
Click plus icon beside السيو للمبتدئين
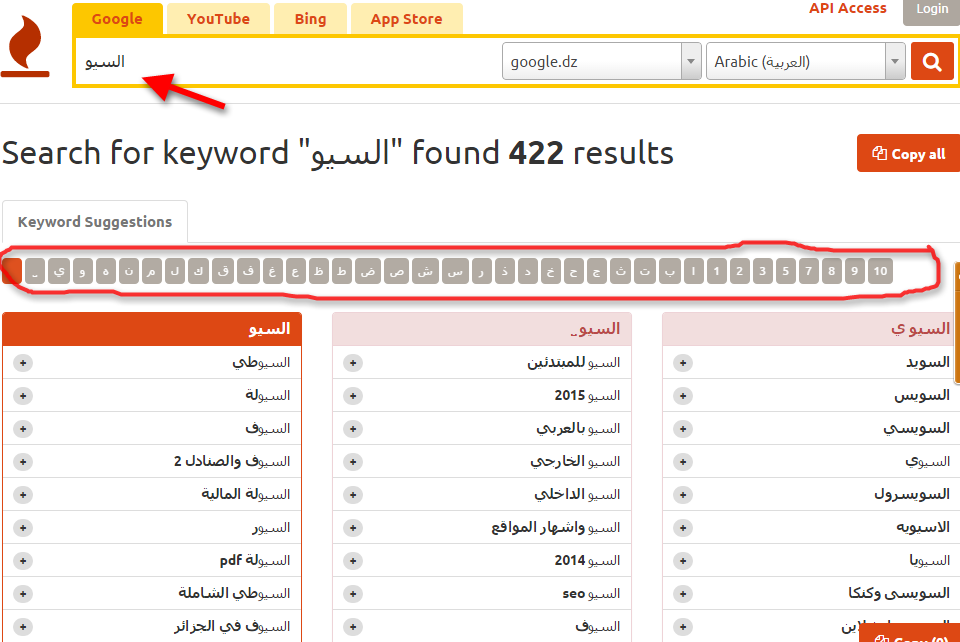[x=353, y=363]
